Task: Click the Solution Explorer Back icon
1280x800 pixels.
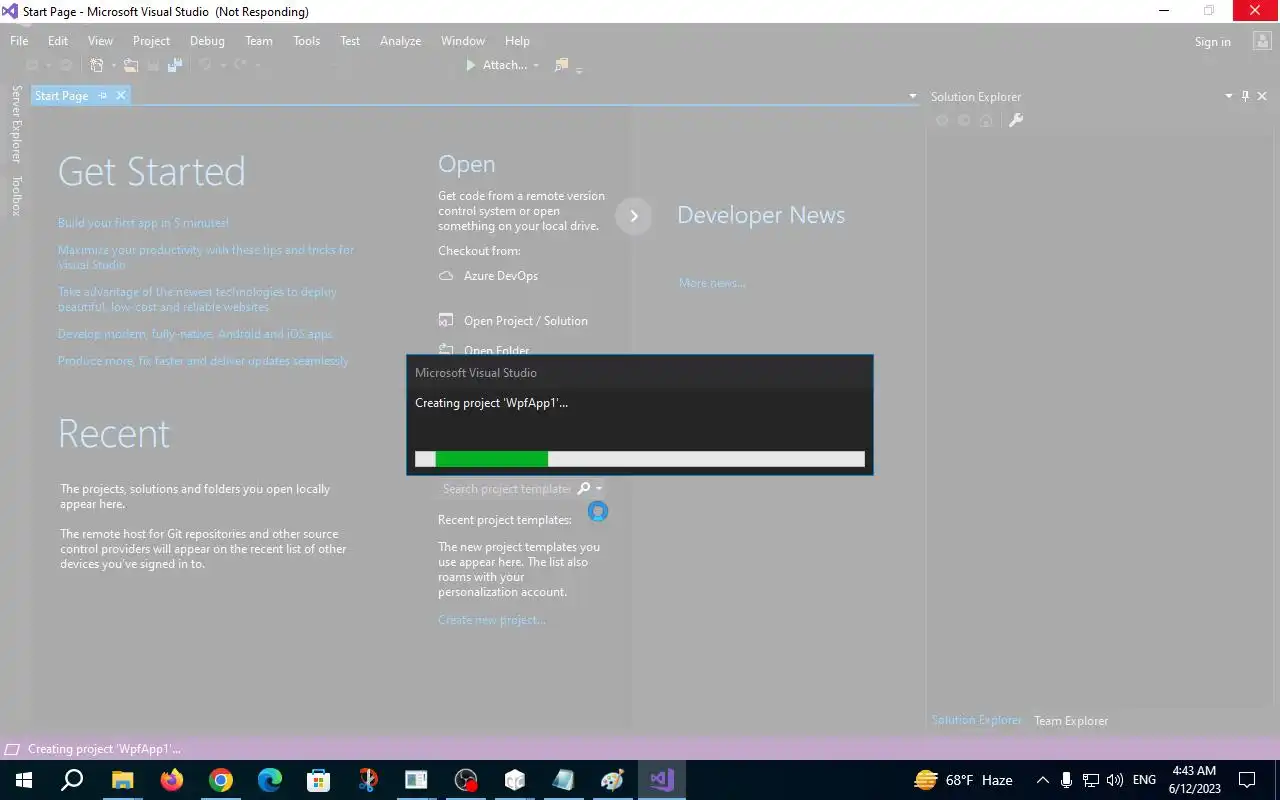Action: (941, 120)
